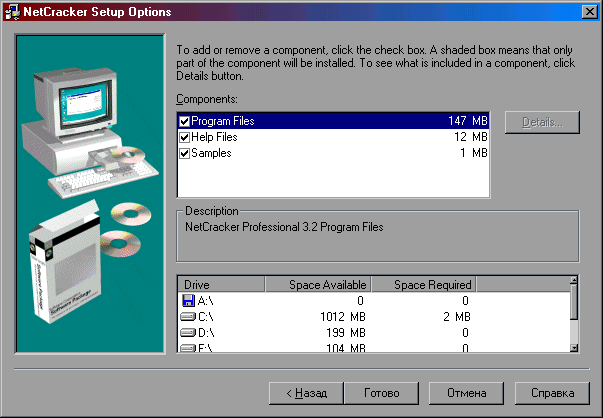Screen dimensions: 603x418
Task: Click the 2 MB space required value
Action: [457, 317]
